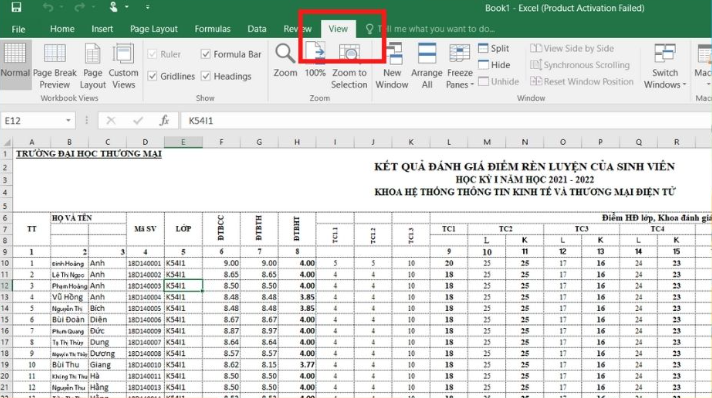Screen dimensions: 712x398
Task: Click the TC1 column header cell
Action: coord(449,229)
